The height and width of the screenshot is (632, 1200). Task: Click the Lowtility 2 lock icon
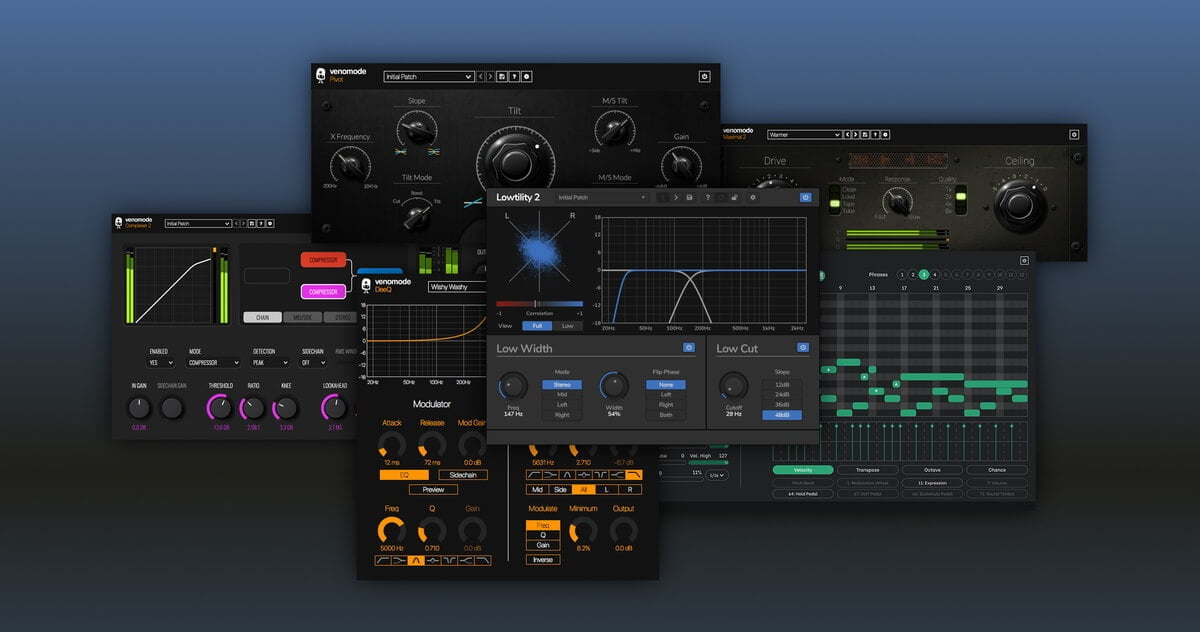[735, 197]
